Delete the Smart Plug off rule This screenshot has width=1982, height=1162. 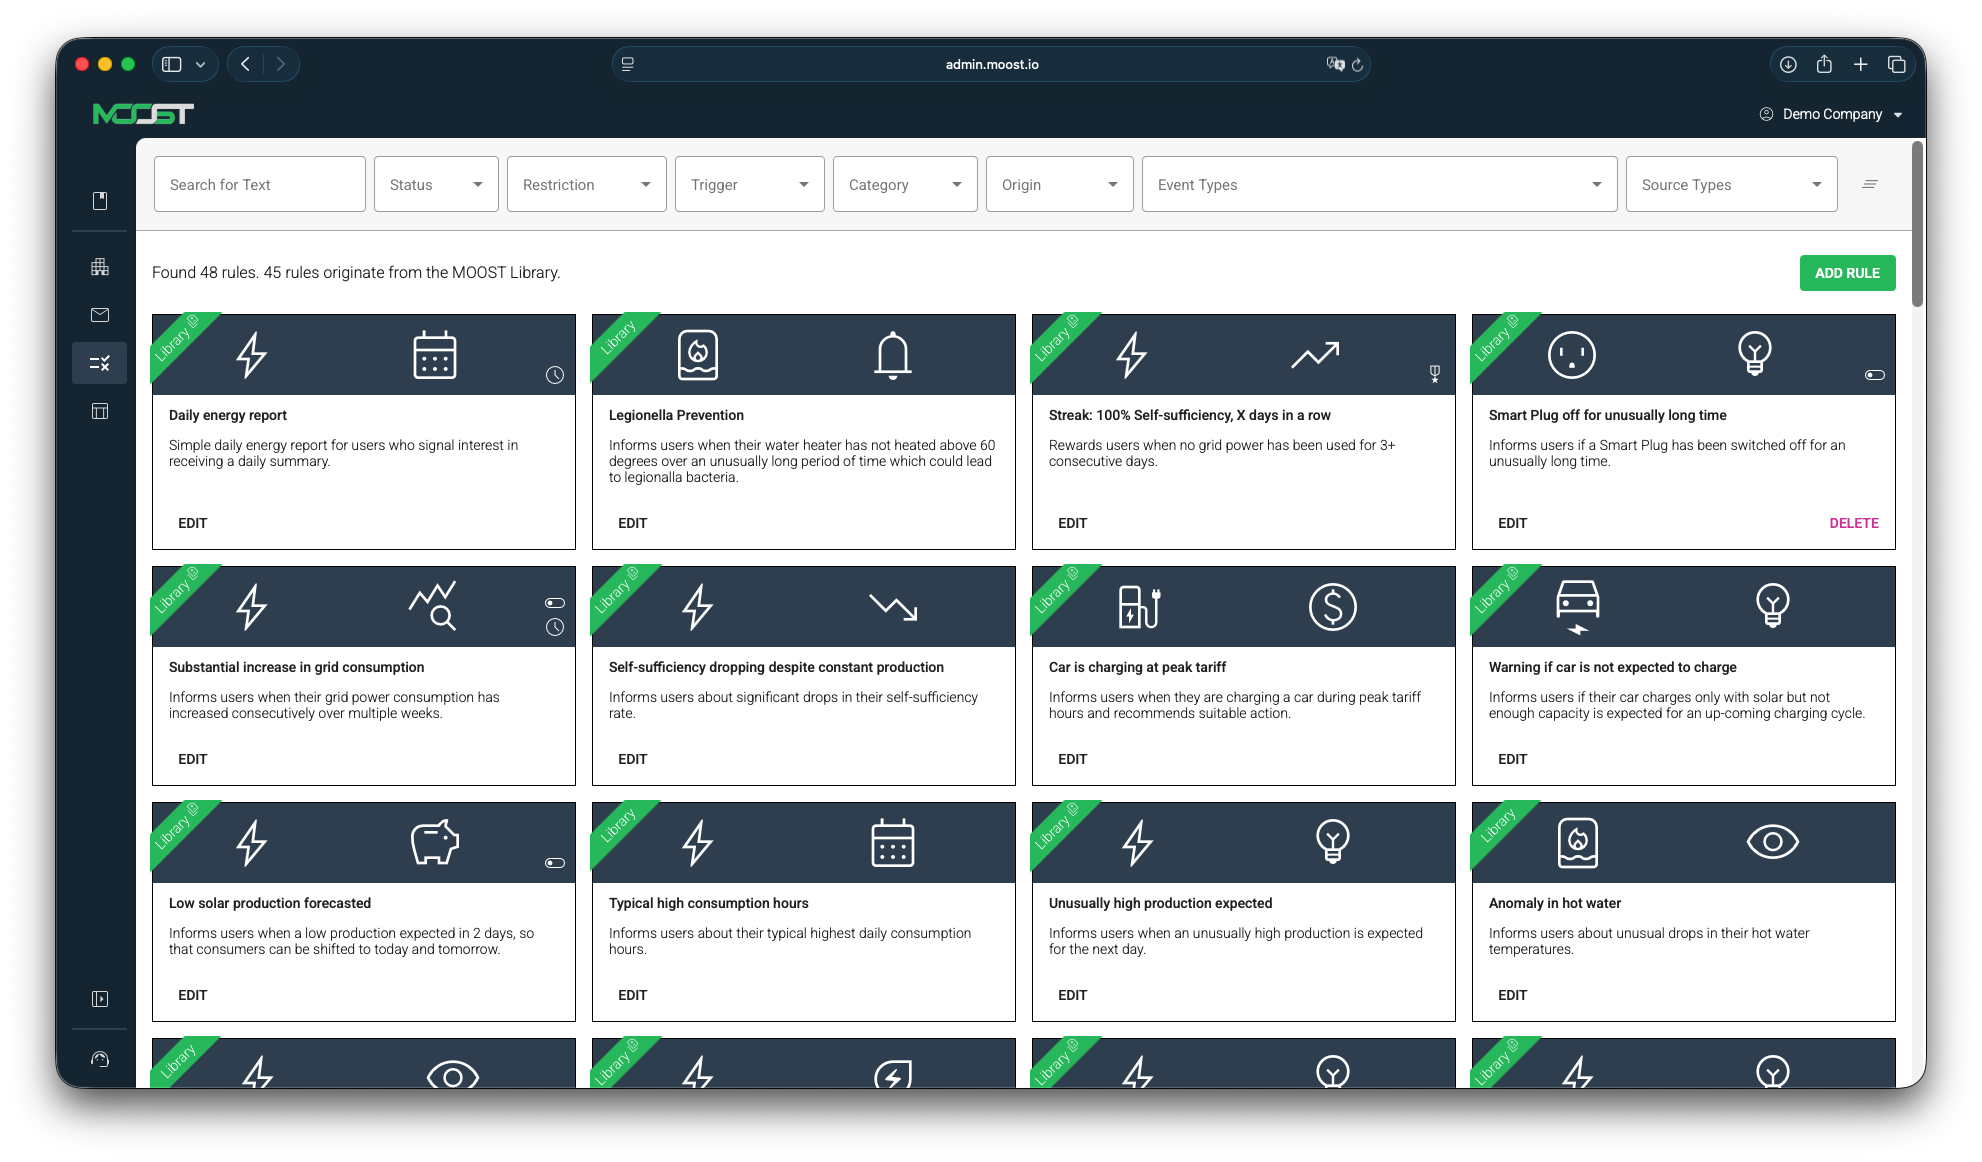pos(1853,523)
